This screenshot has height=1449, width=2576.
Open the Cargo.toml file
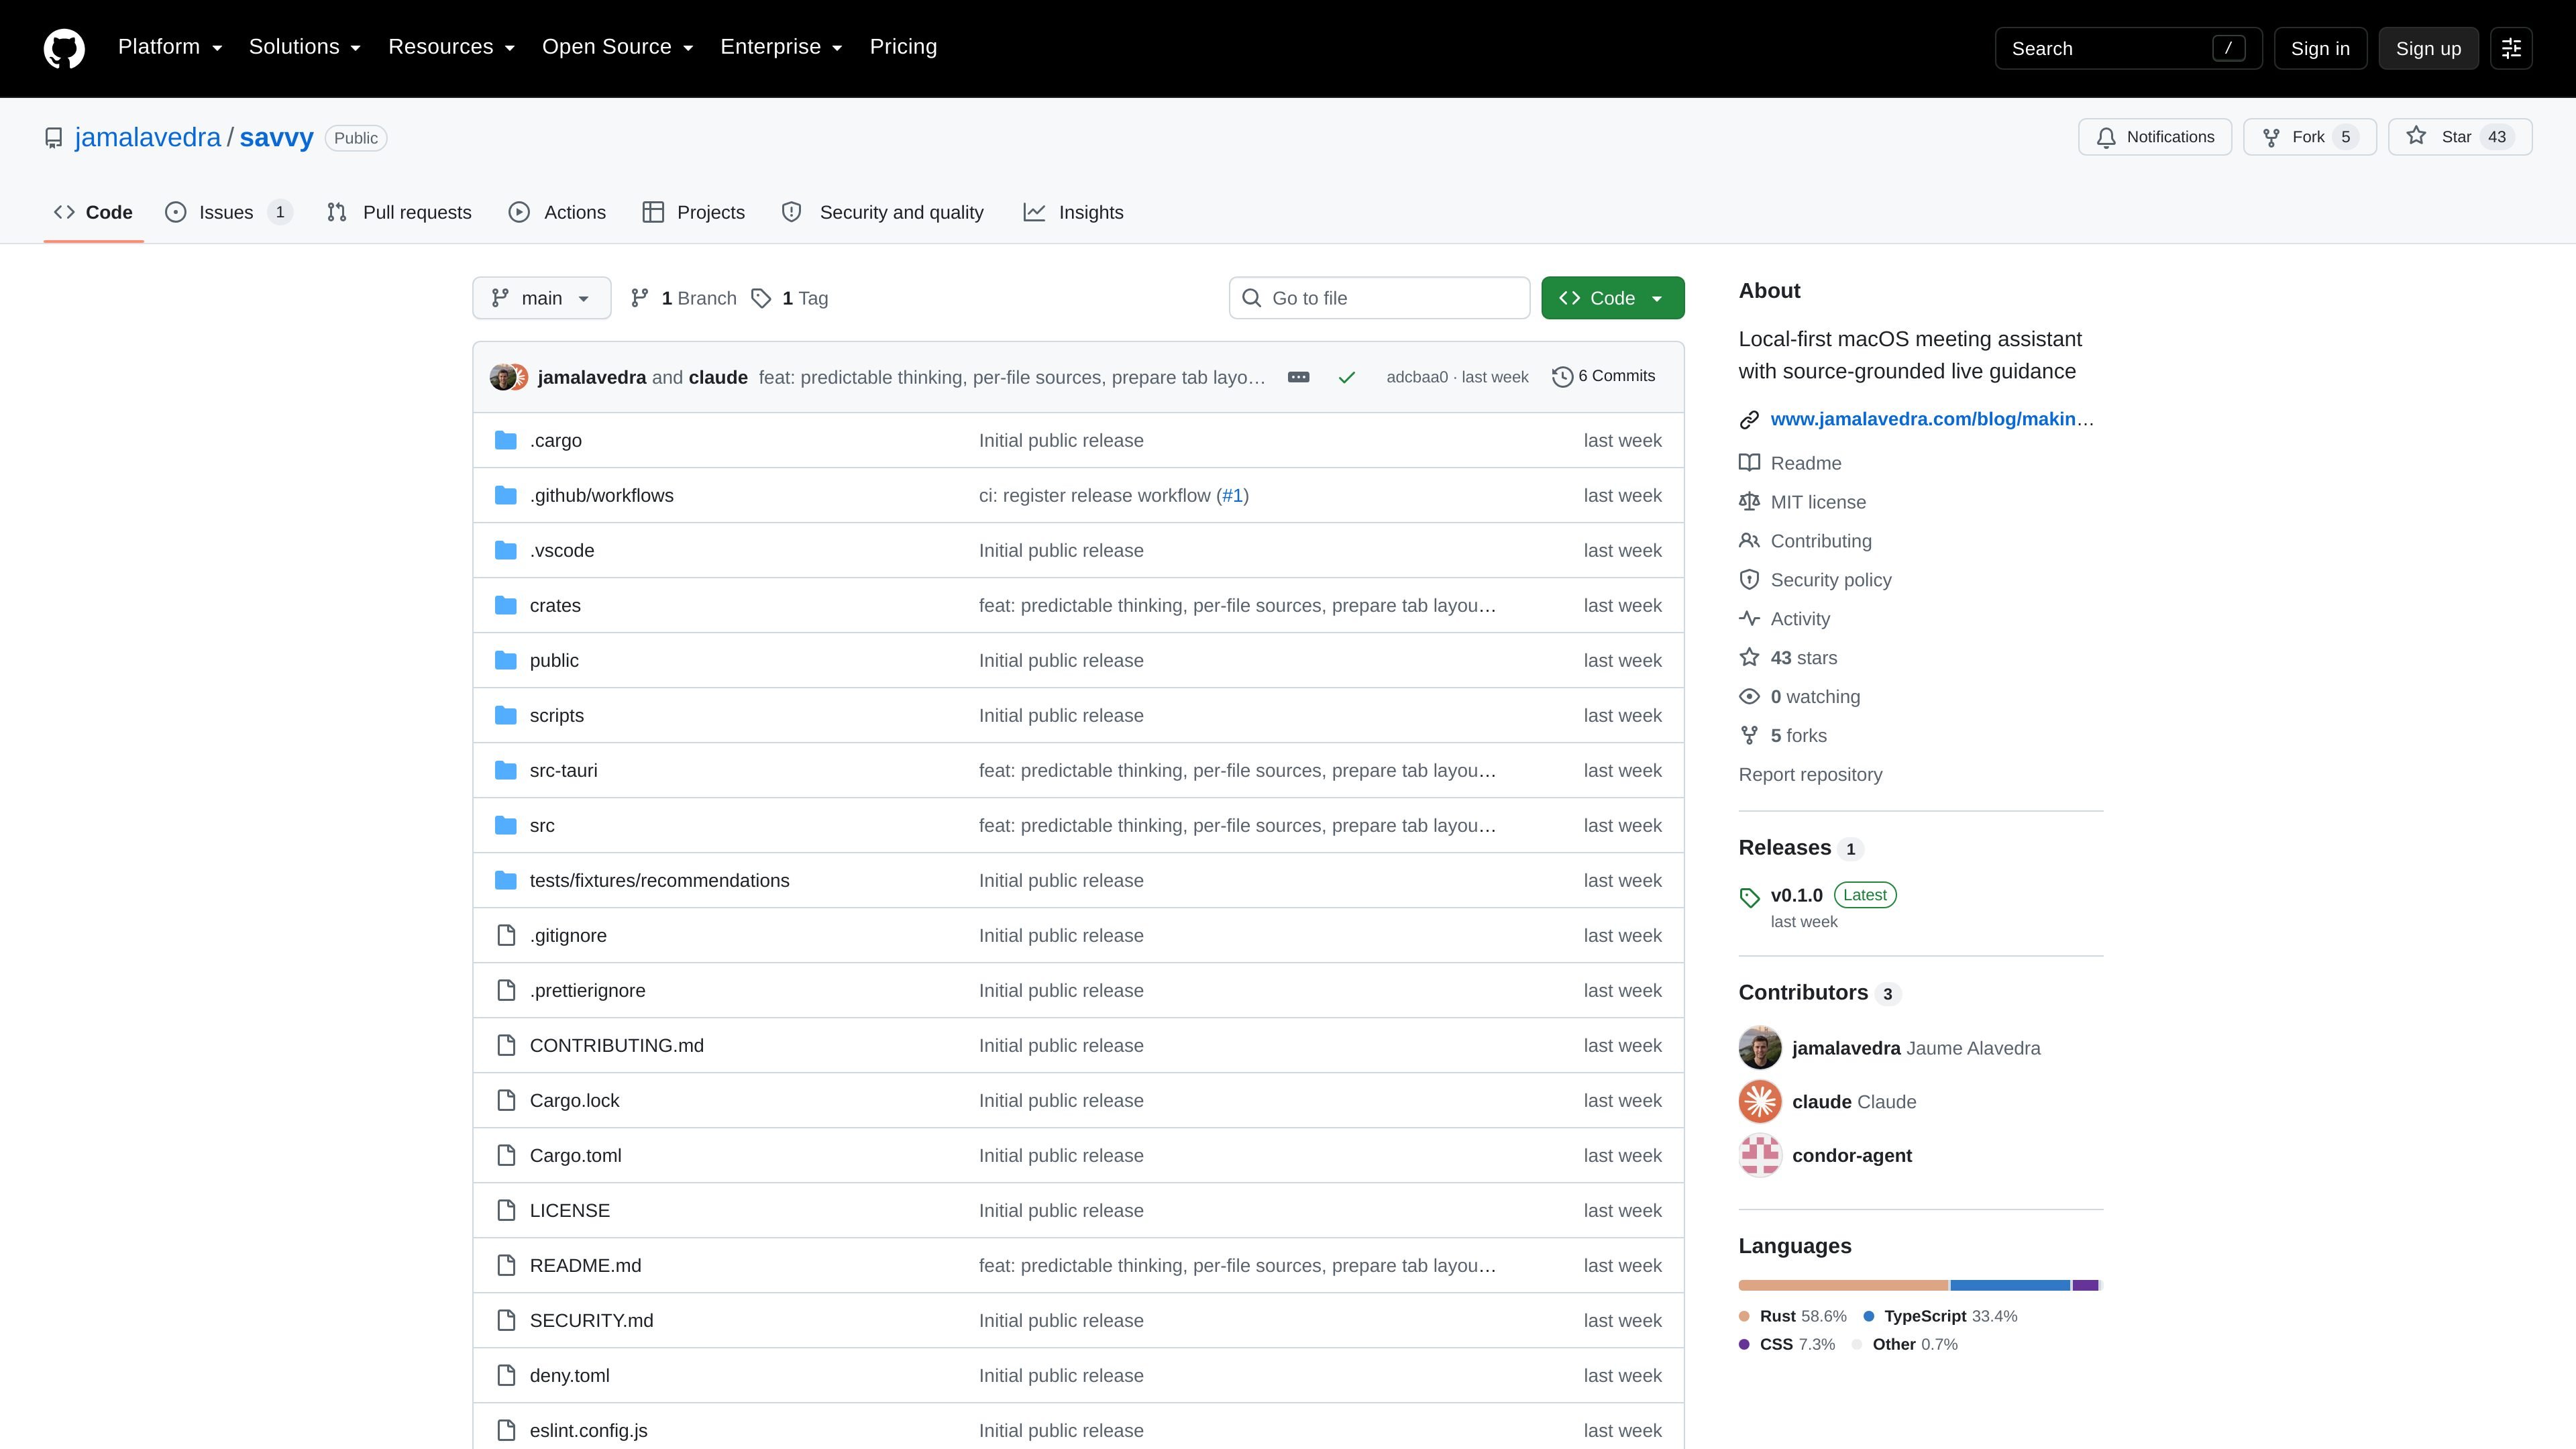point(575,1155)
